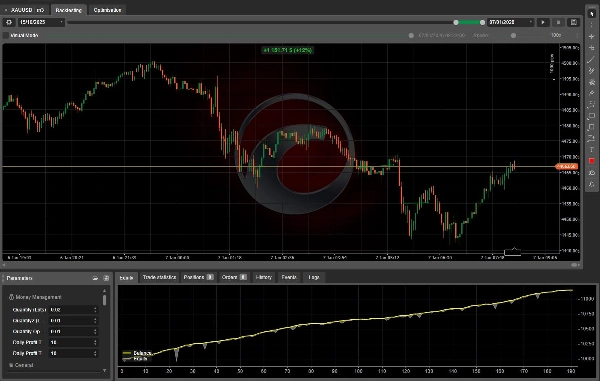Adjust Quantity (Lots) stepper arrows

tap(95, 309)
